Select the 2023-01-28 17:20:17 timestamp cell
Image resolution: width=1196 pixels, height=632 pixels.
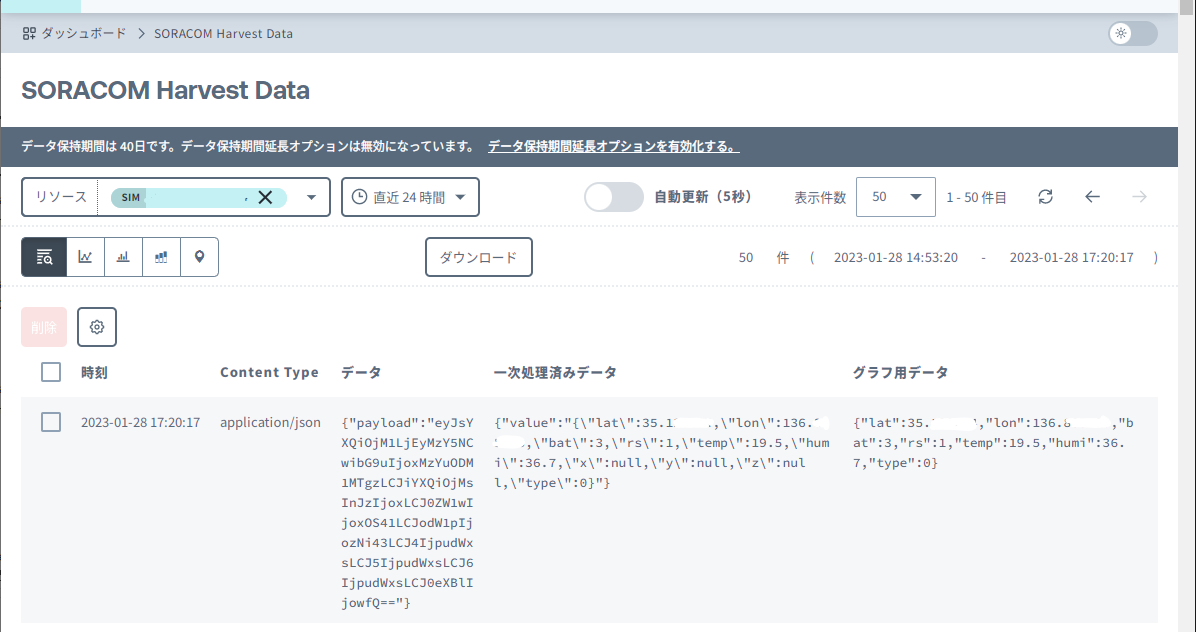pyautogui.click(x=140, y=422)
